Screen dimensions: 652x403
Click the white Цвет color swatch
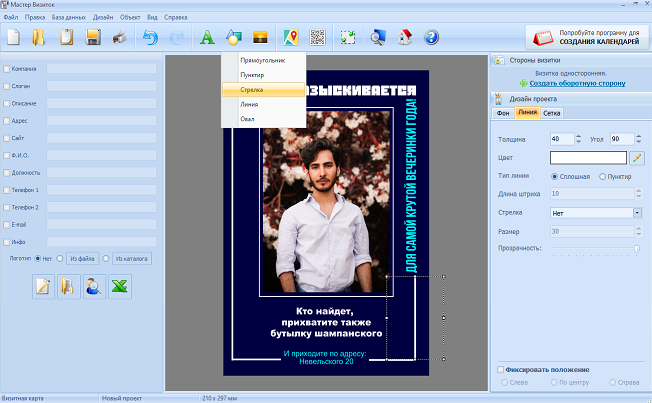point(588,158)
